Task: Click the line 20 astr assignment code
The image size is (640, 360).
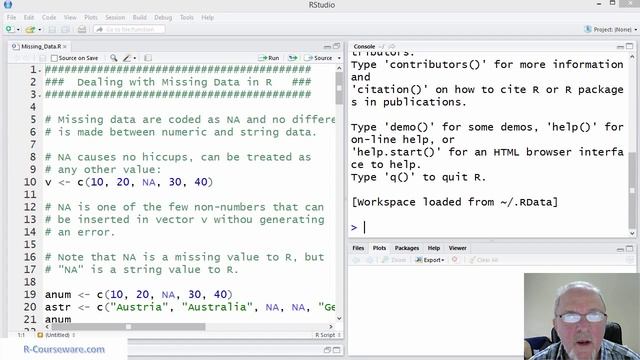Action: (x=190, y=307)
